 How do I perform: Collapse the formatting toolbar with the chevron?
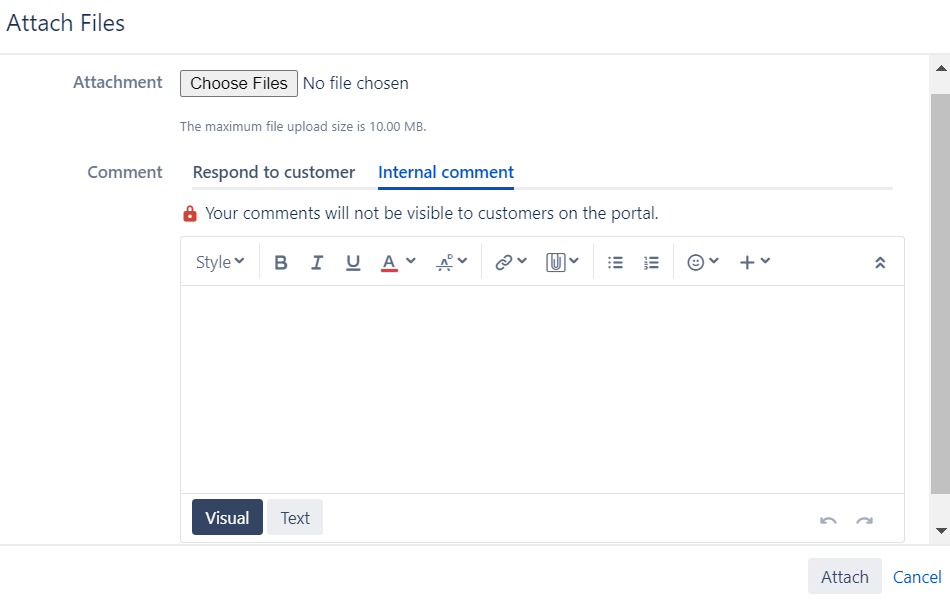[880, 261]
